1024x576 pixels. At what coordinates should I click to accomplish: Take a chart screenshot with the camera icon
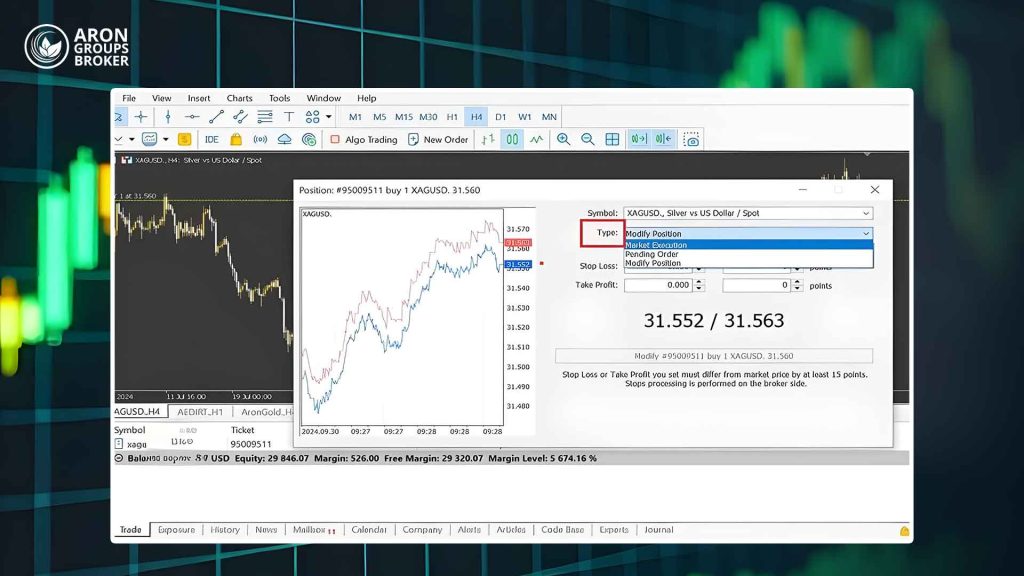tap(692, 139)
